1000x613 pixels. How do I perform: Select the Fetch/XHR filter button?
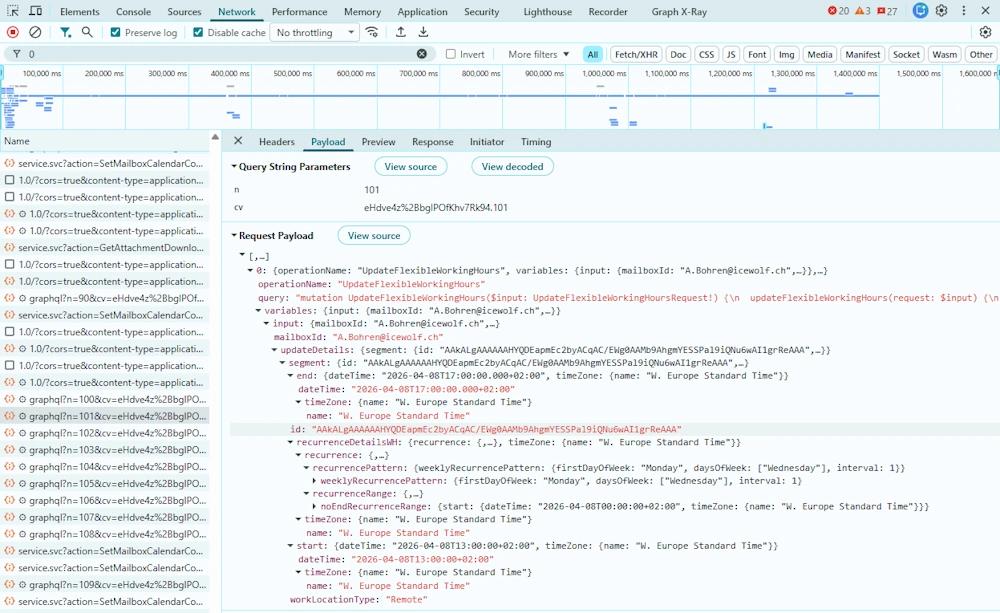tap(636, 54)
